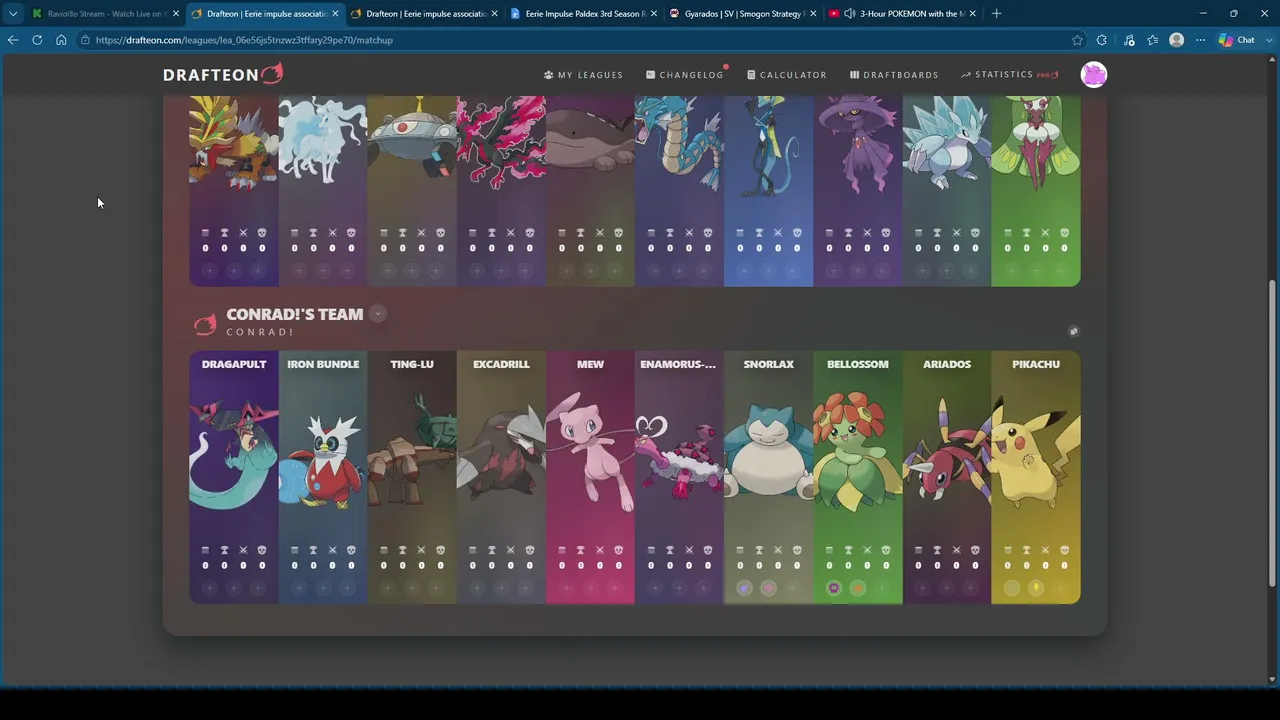This screenshot has height=720, width=1280.
Task: Click the TING-LU card name
Action: 412,364
